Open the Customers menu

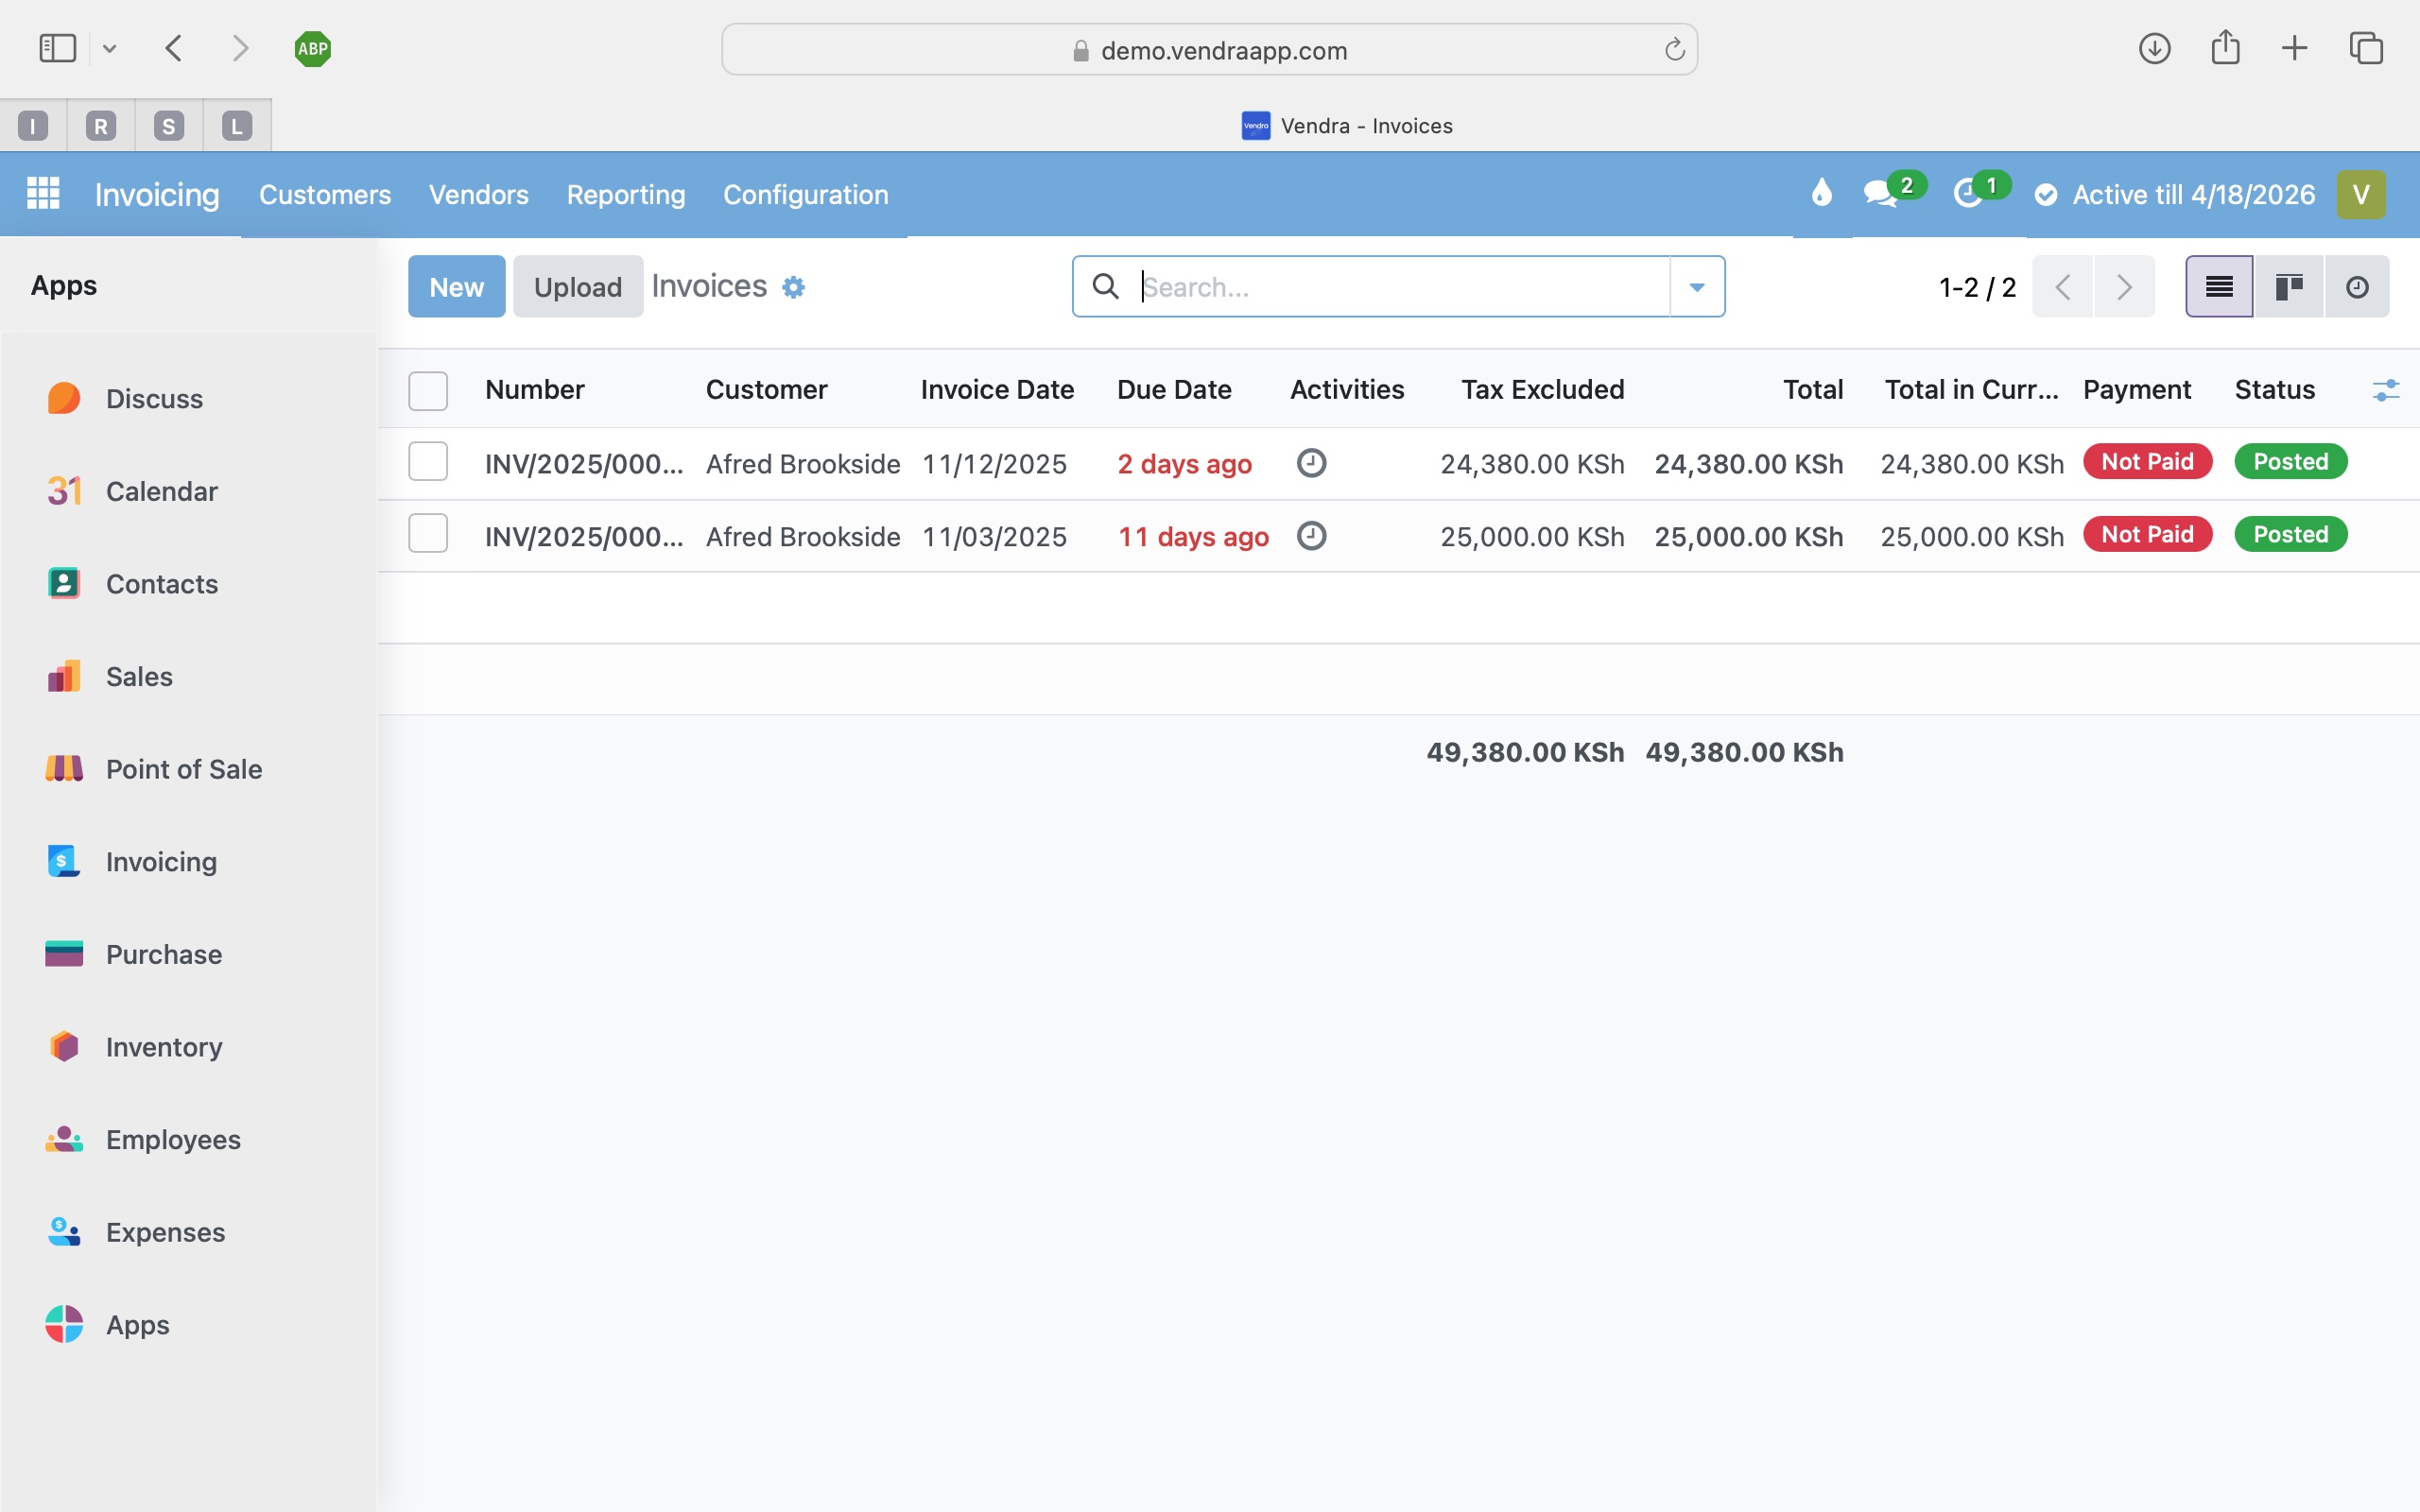(x=325, y=195)
